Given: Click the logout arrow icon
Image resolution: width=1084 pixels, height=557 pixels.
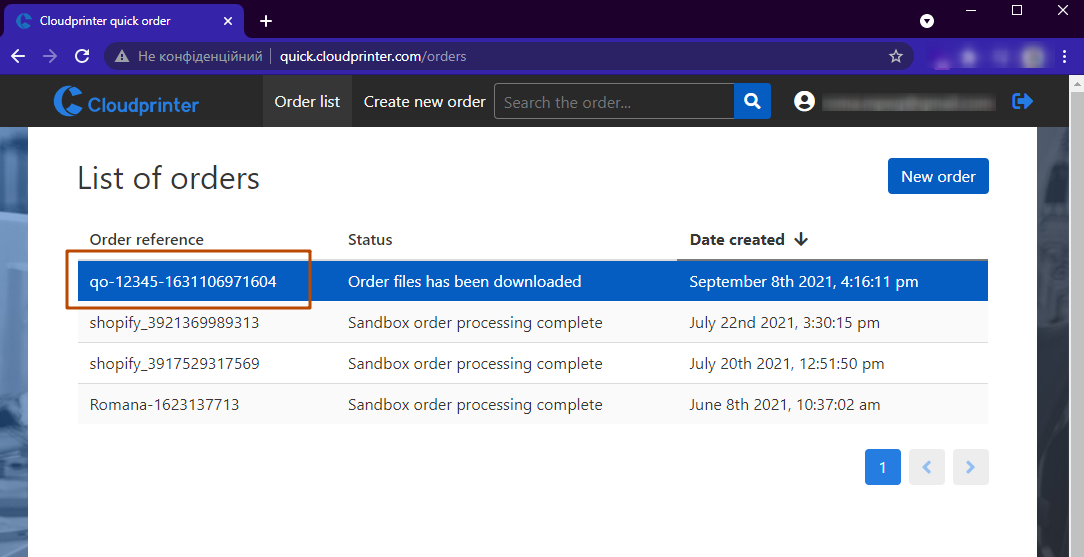Looking at the screenshot, I should [x=1022, y=102].
